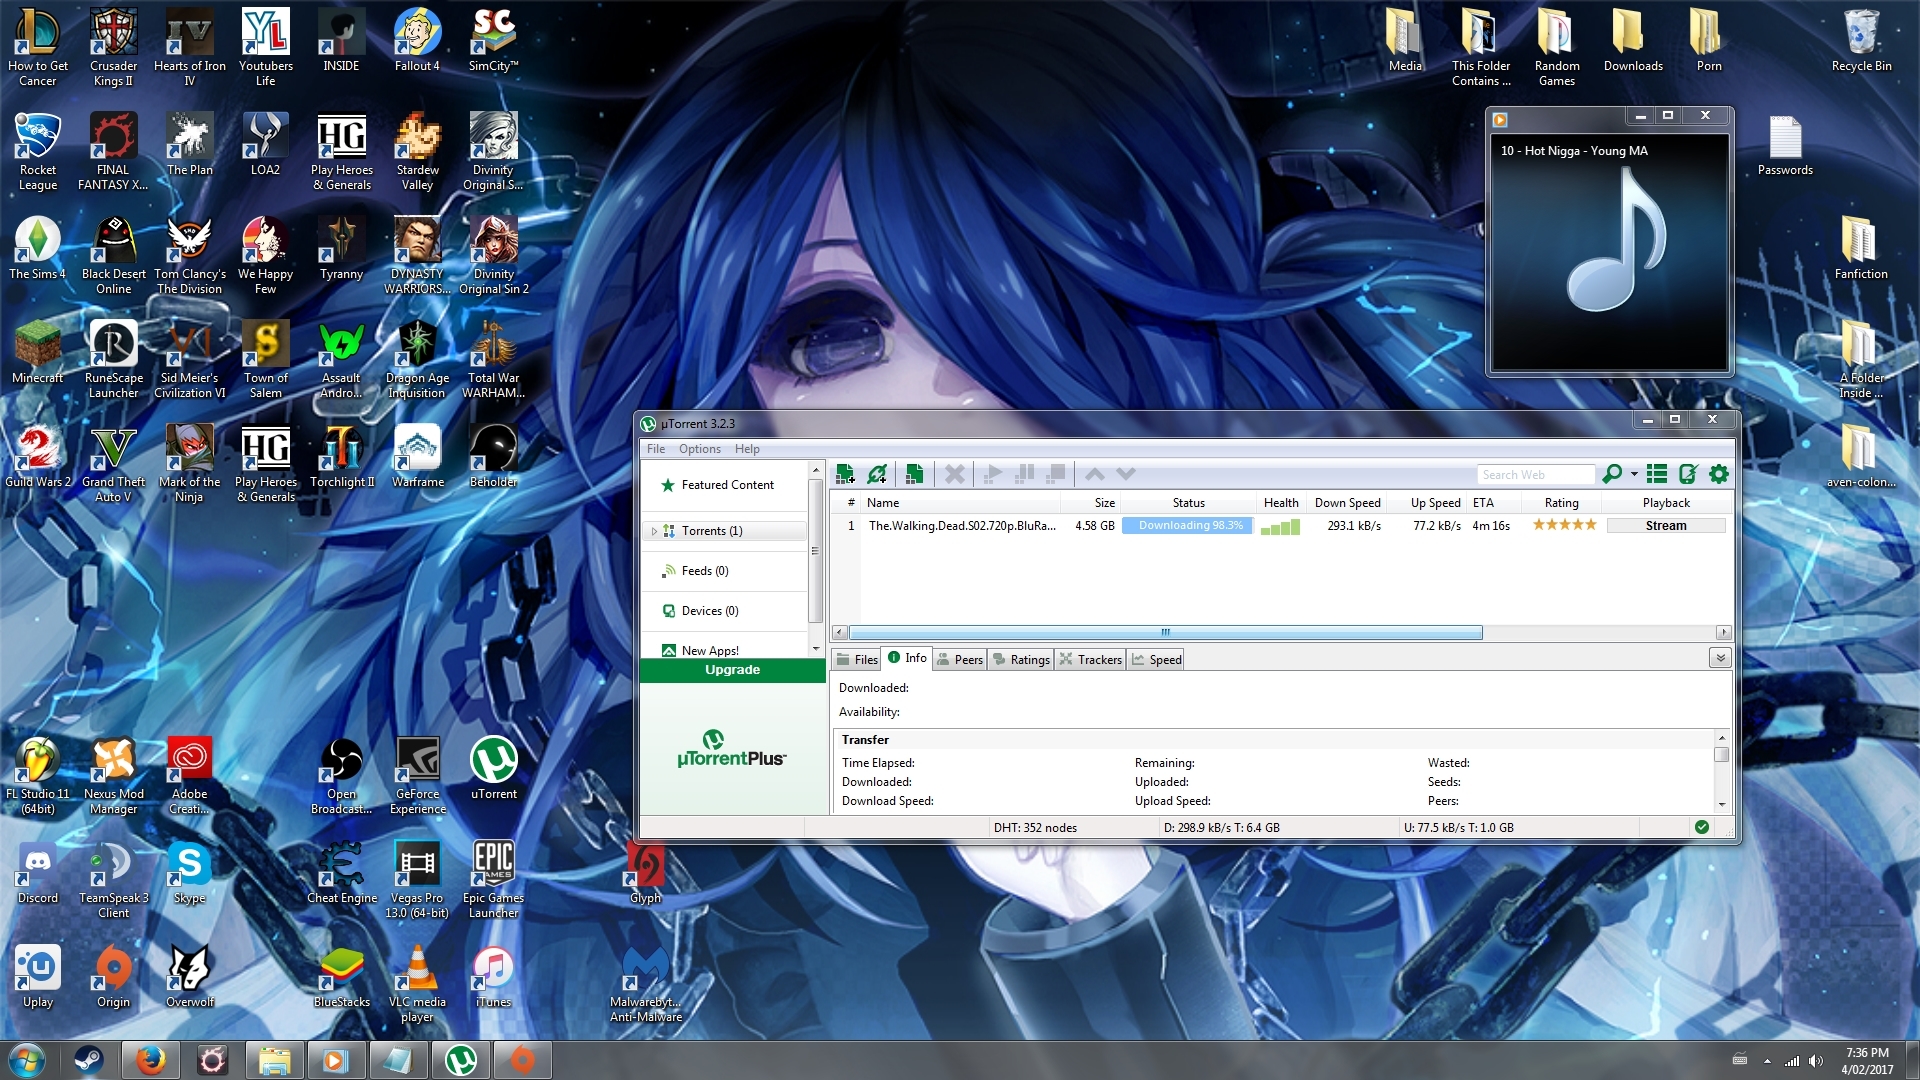
Task: Click the Add Torrent toolbar icon
Action: coord(845,474)
